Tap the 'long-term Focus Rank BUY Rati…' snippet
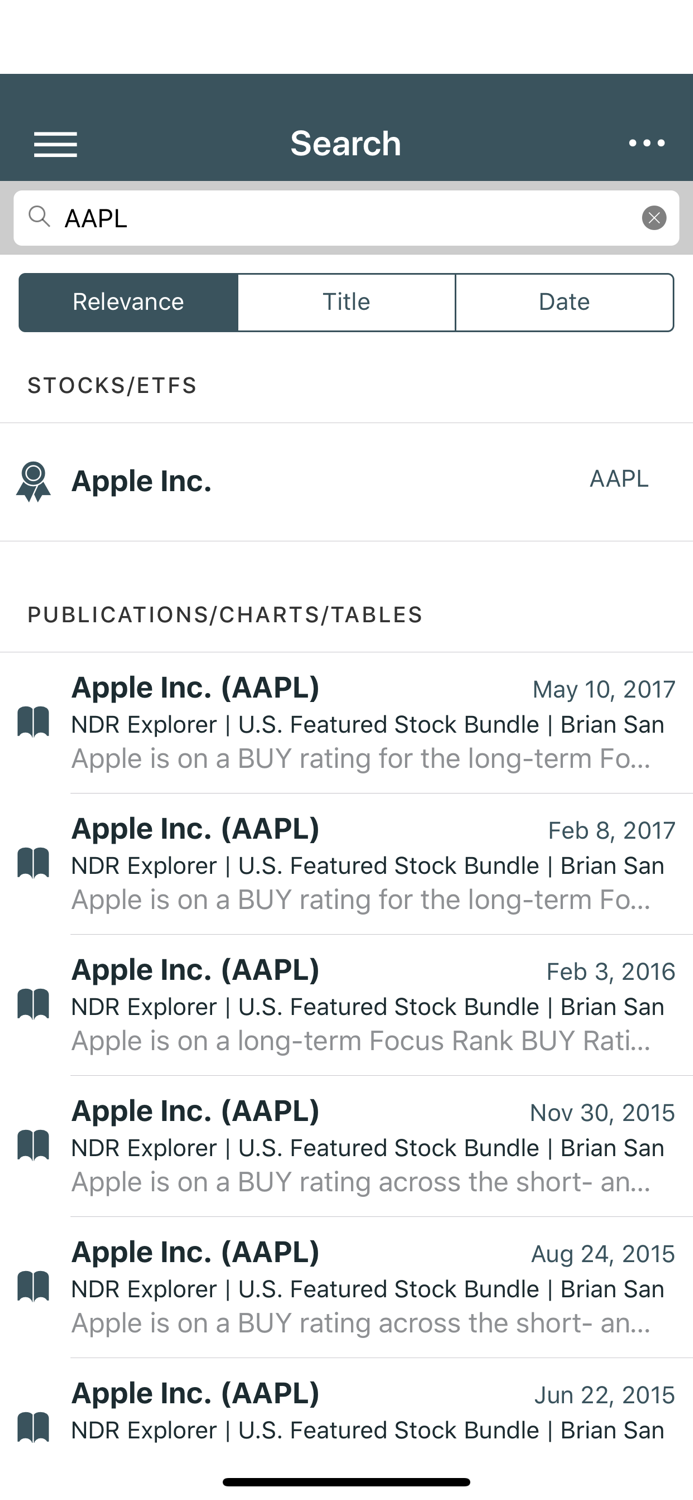Viewport: 693px width, 1500px height. 361,1042
